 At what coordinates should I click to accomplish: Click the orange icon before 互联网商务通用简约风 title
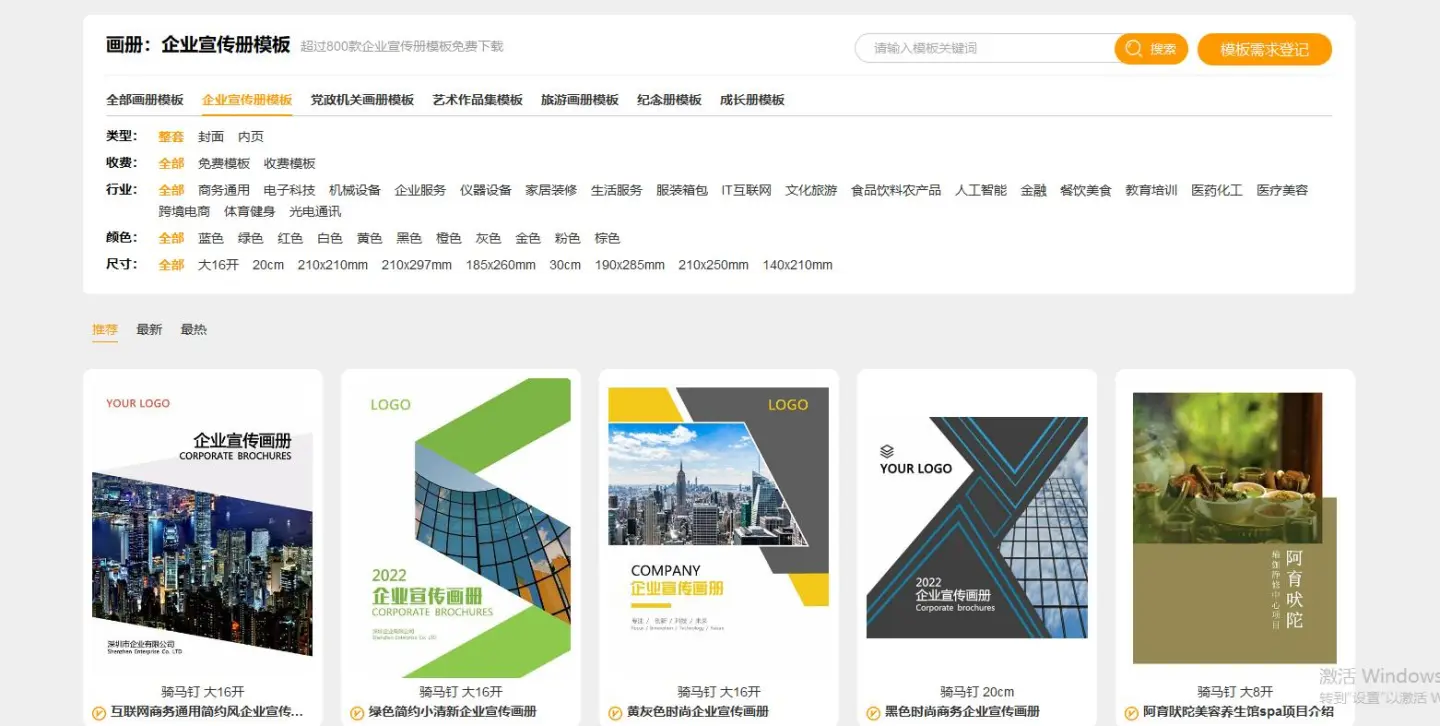click(99, 713)
